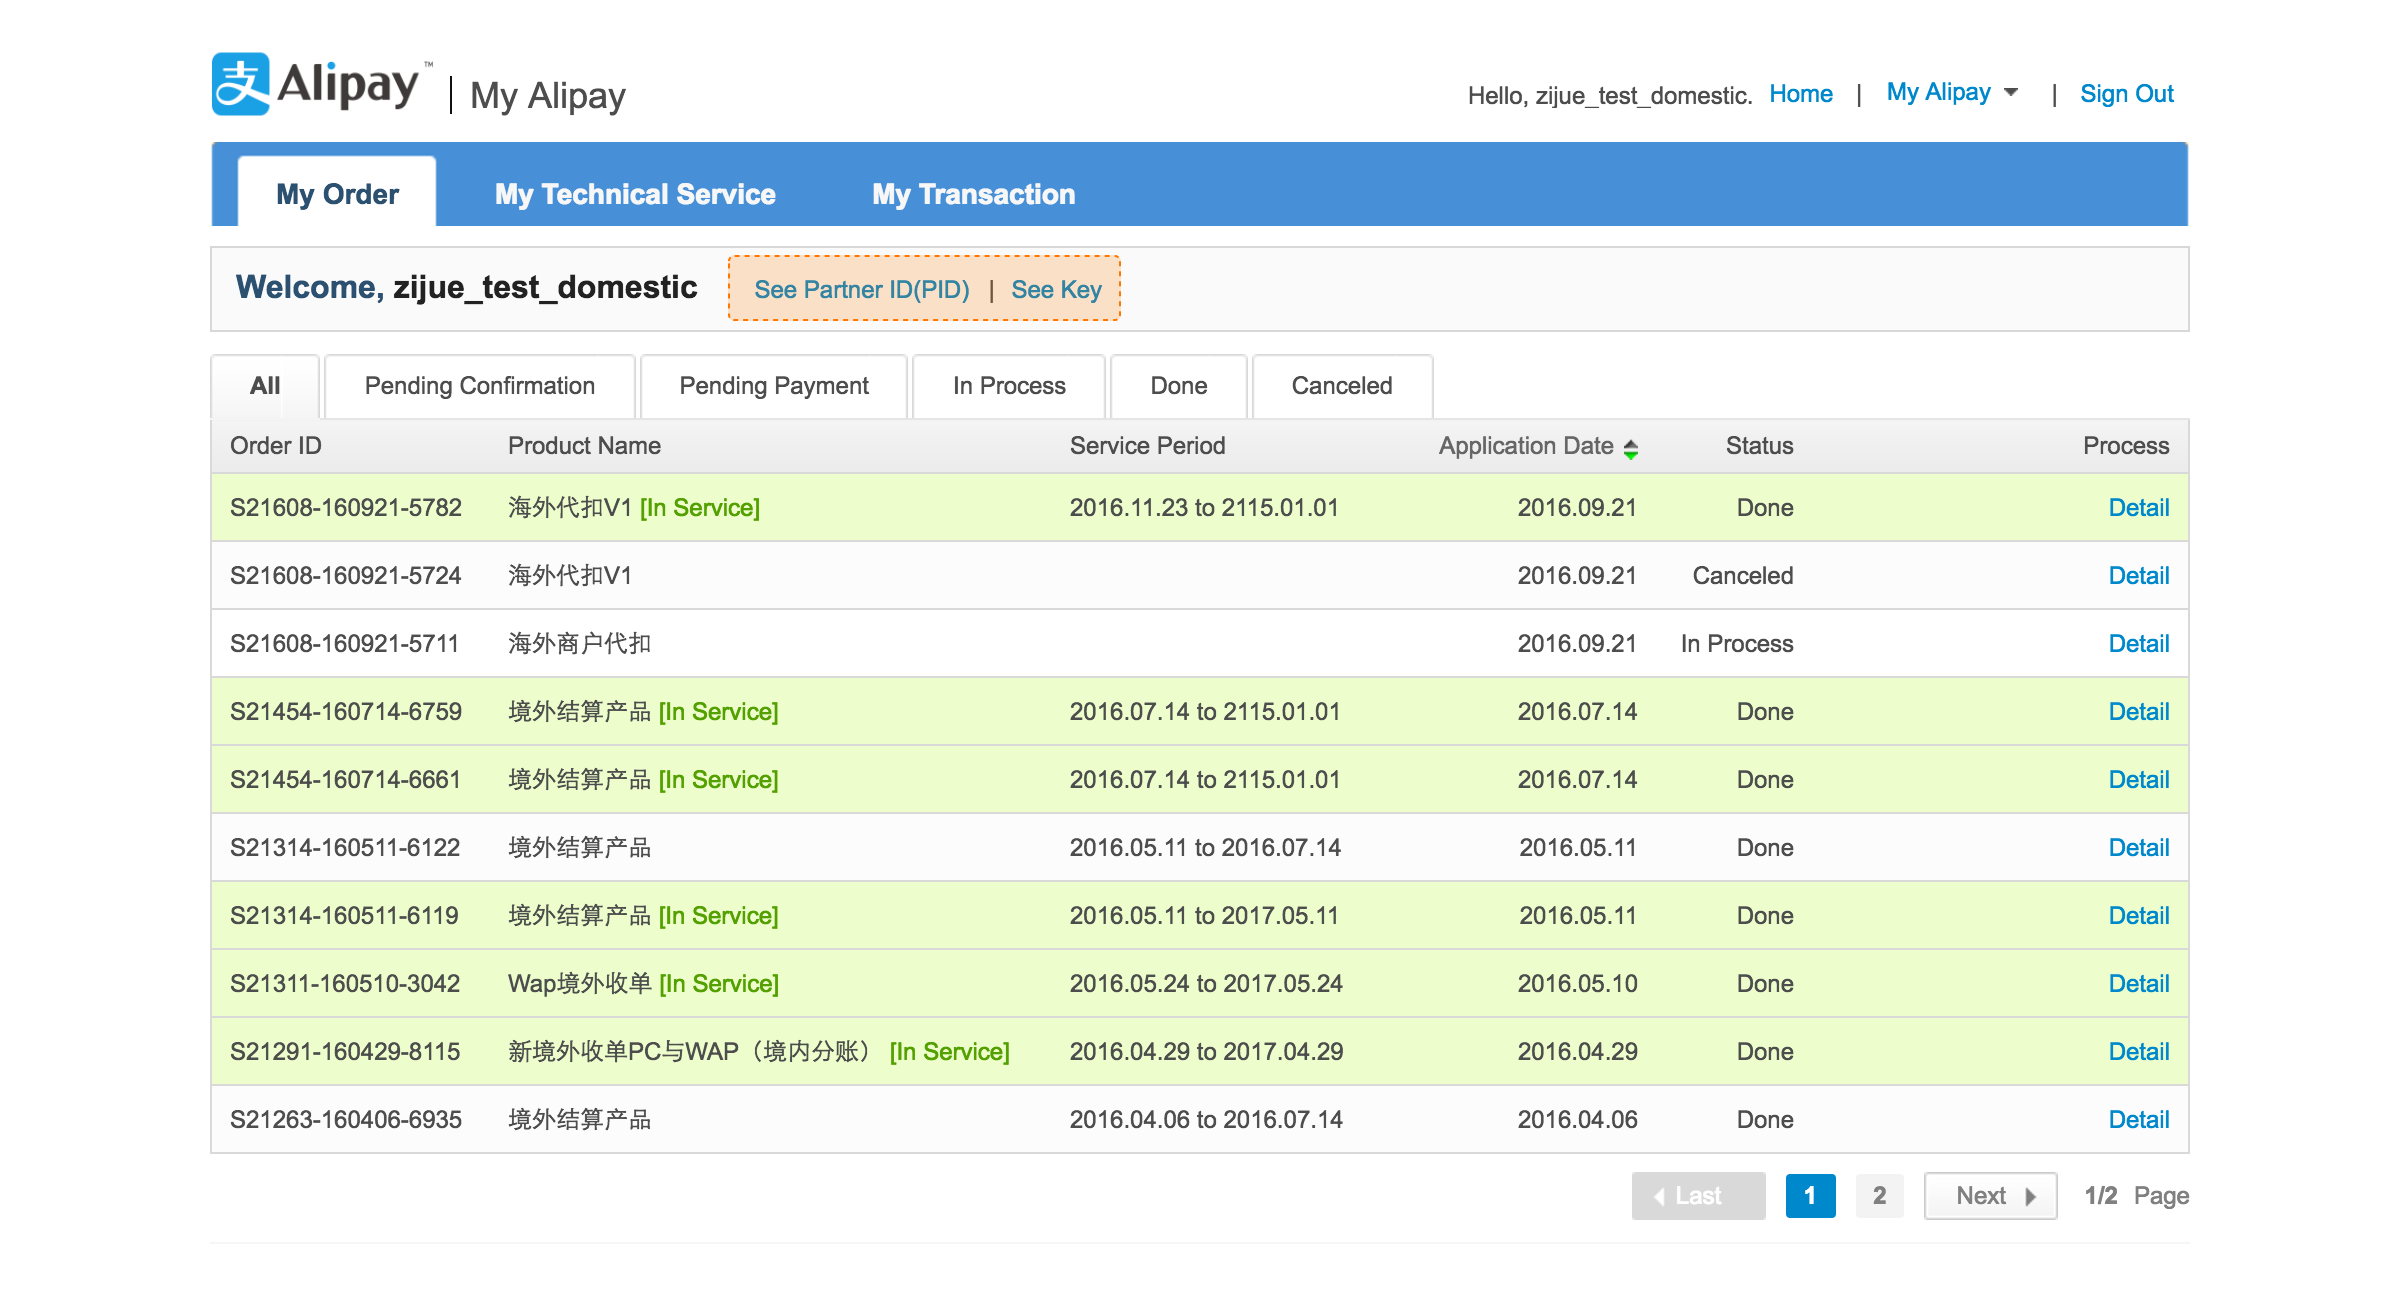Screen dimensions: 2400x1300
Task: Click the Next page button
Action: [x=1990, y=1196]
